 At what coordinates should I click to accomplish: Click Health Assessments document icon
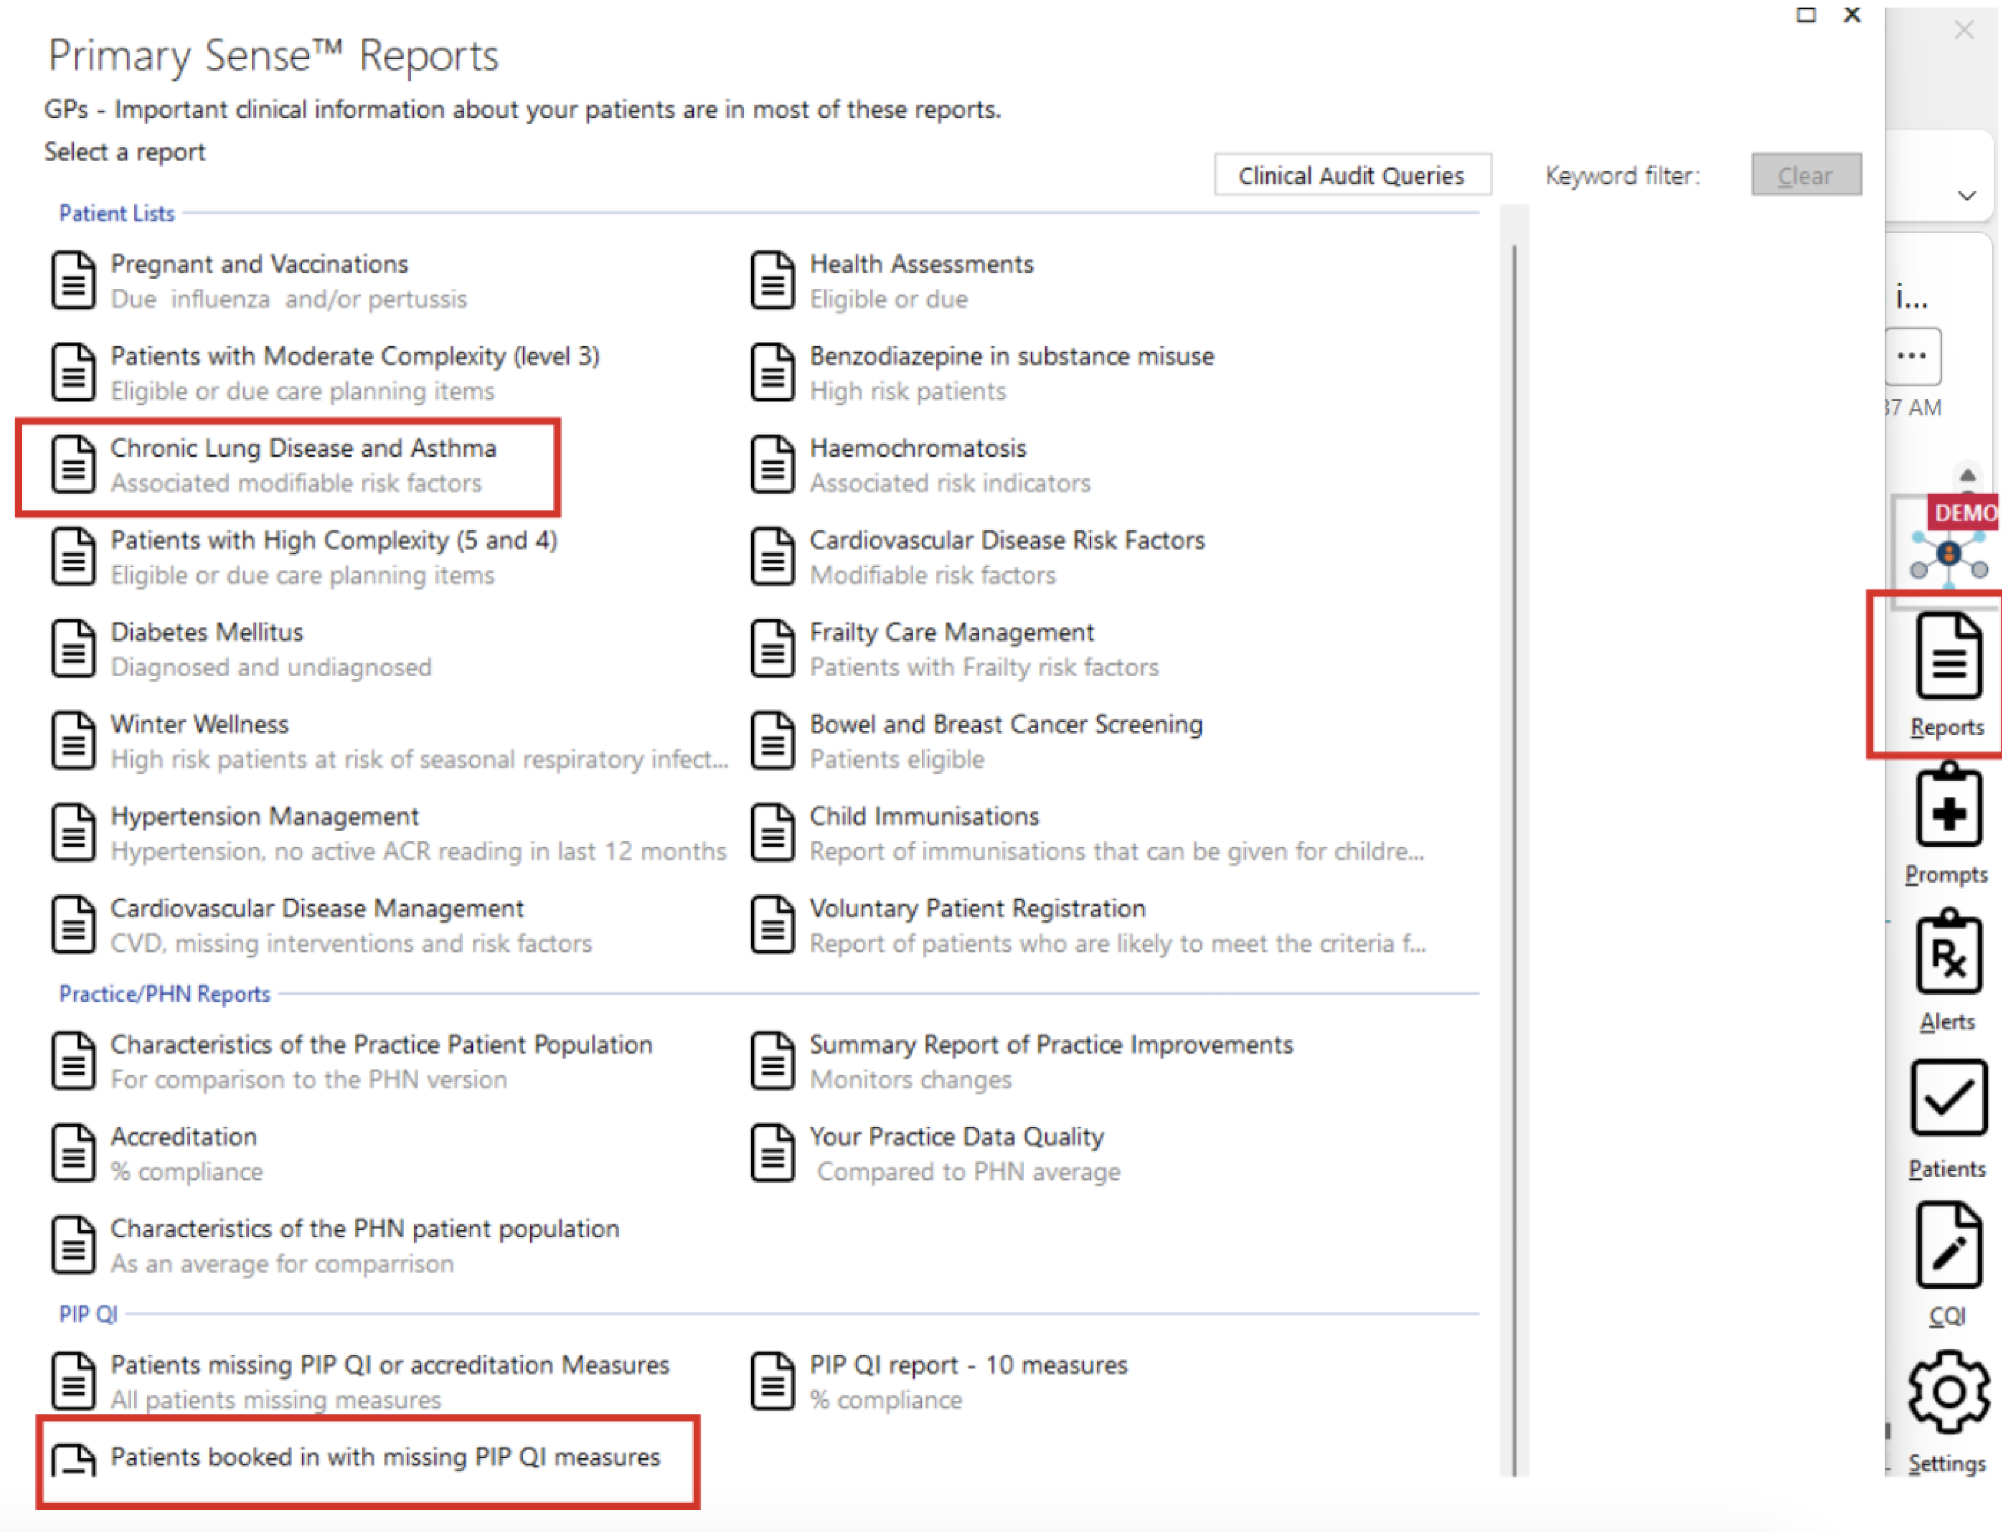[773, 280]
